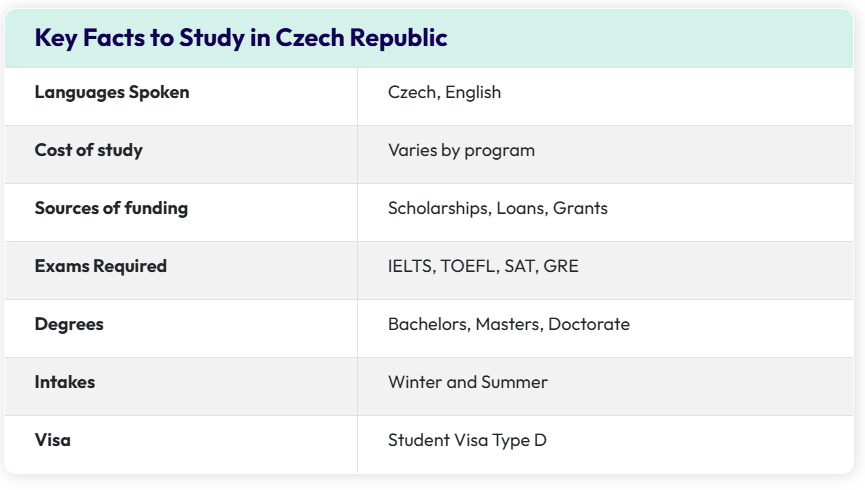Image resolution: width=865 pixels, height=490 pixels.
Task: Select the 'Intakes' row label
Action: [x=65, y=382]
